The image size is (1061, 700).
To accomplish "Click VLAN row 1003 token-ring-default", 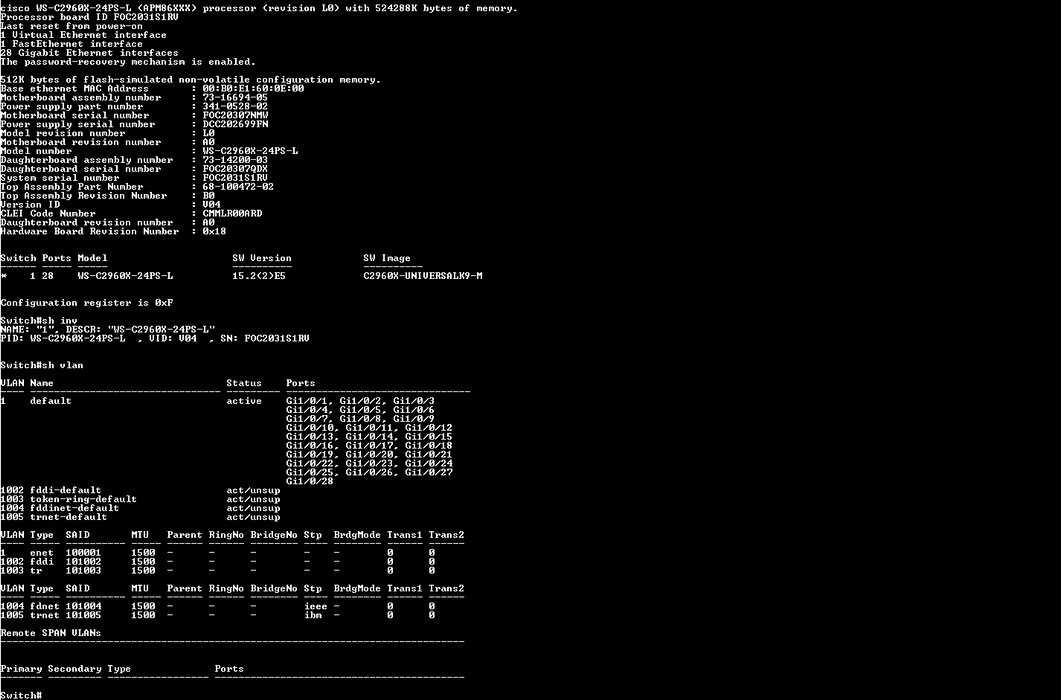I will 140,499.
